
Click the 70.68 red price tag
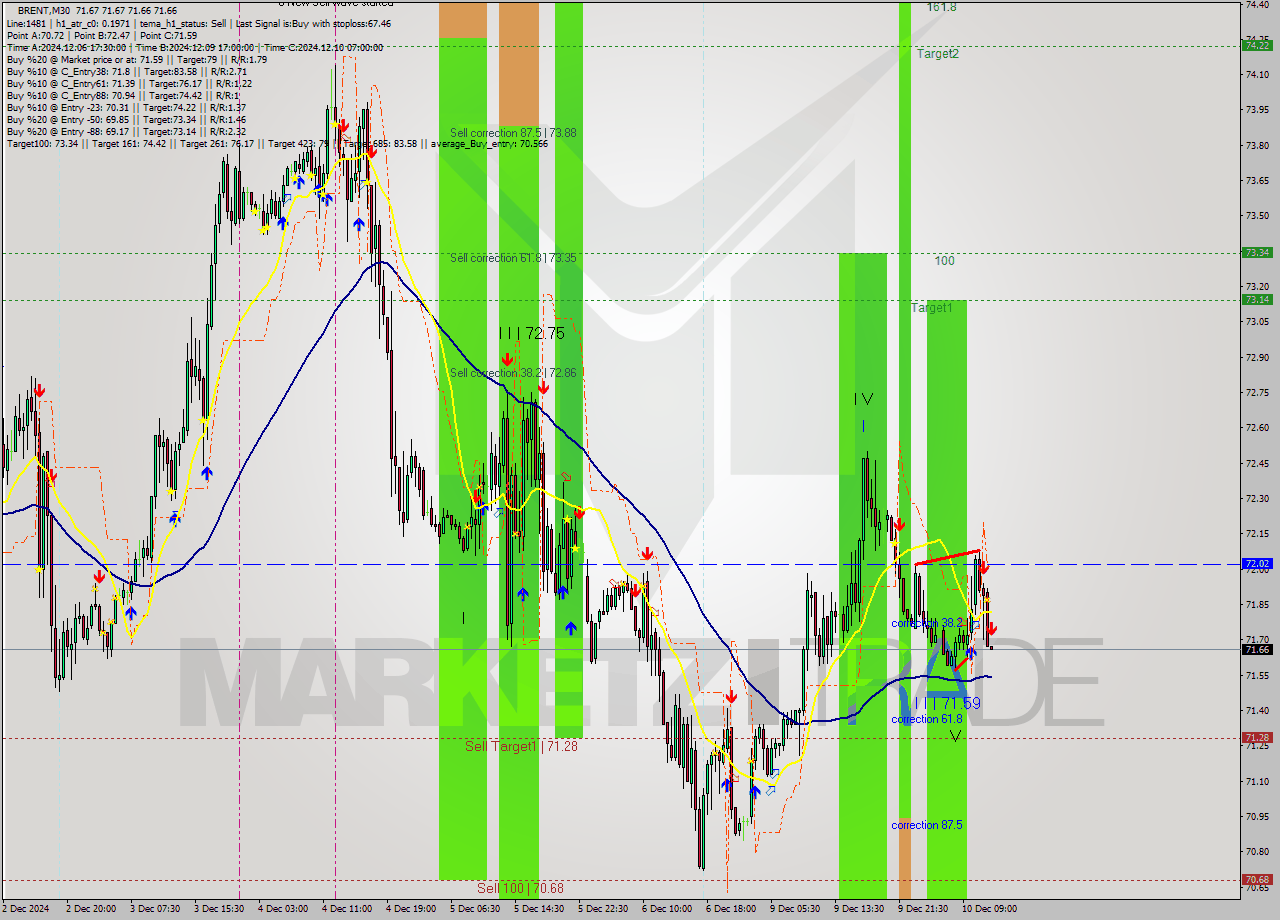point(1256,880)
